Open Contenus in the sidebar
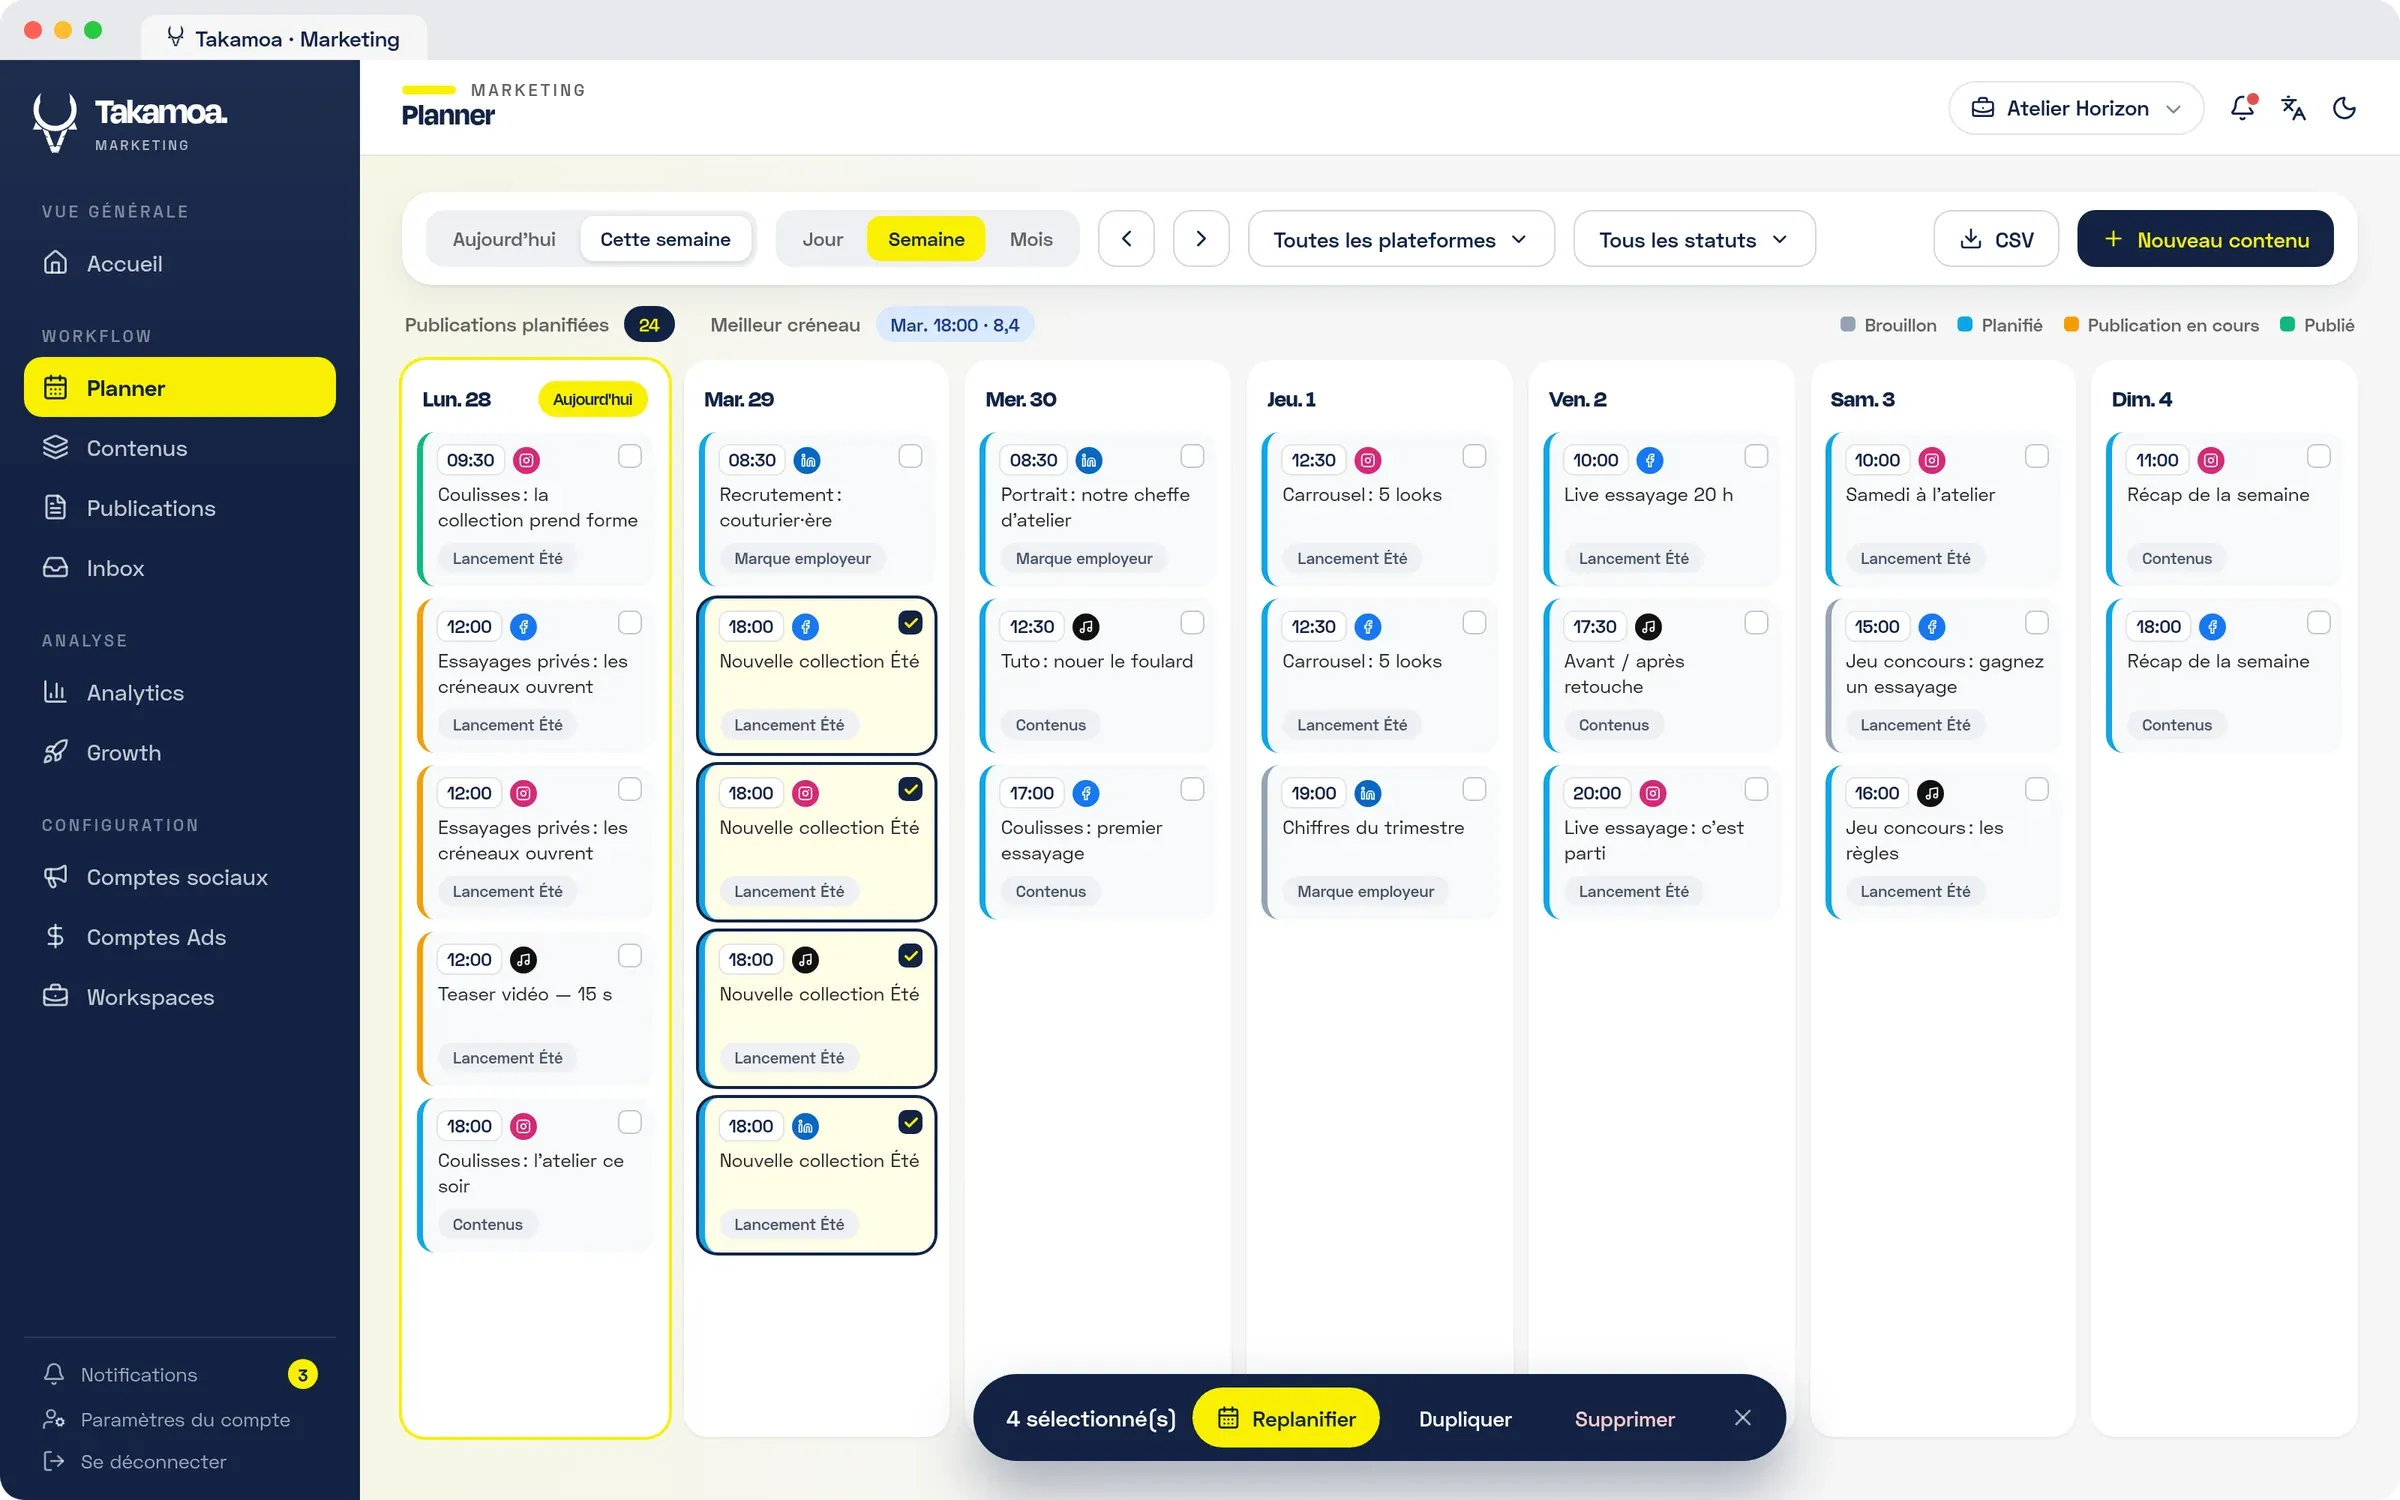The height and width of the screenshot is (1500, 2400). click(180, 448)
